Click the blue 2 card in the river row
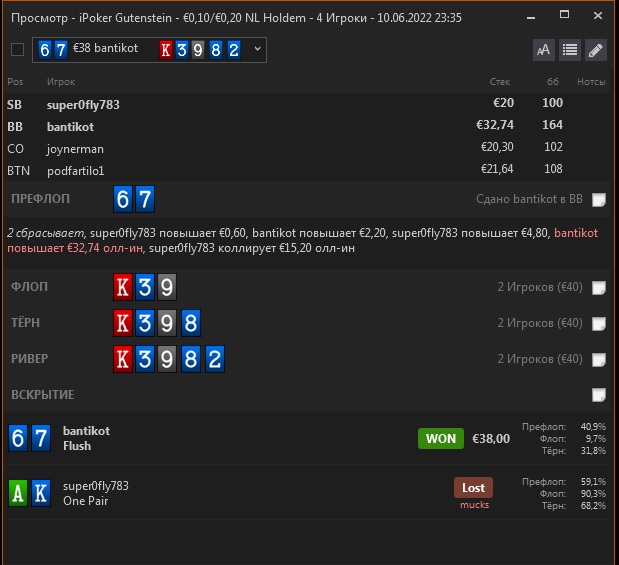619x565 pixels. click(x=215, y=359)
